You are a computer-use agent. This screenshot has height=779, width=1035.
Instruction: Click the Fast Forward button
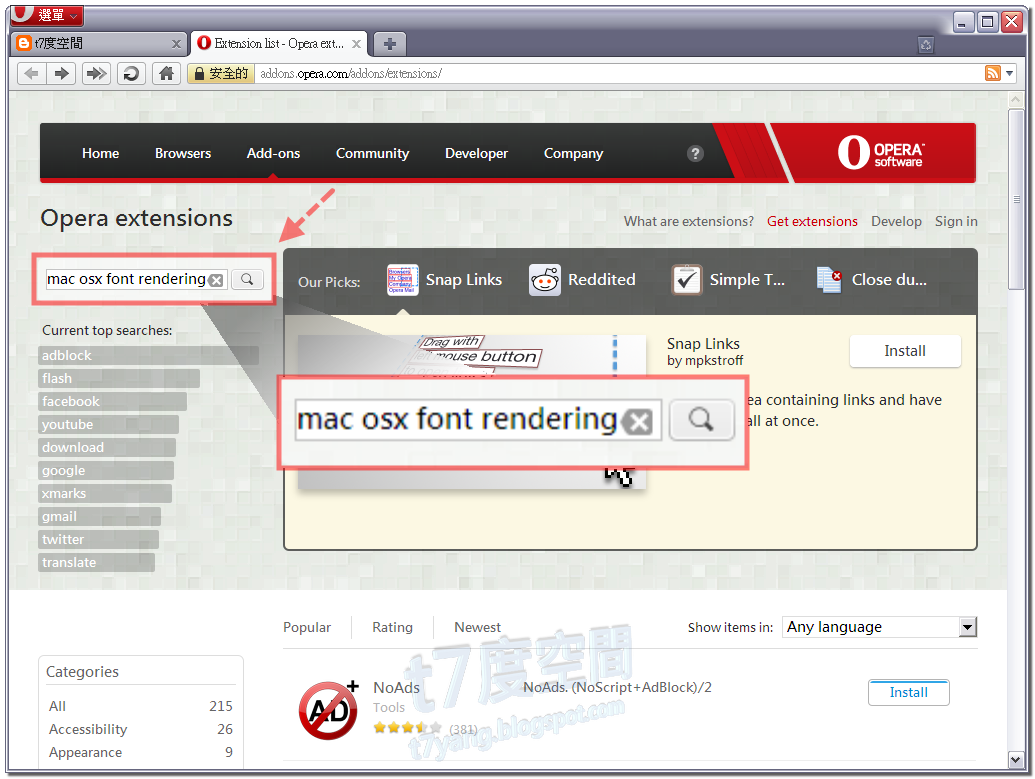point(96,73)
